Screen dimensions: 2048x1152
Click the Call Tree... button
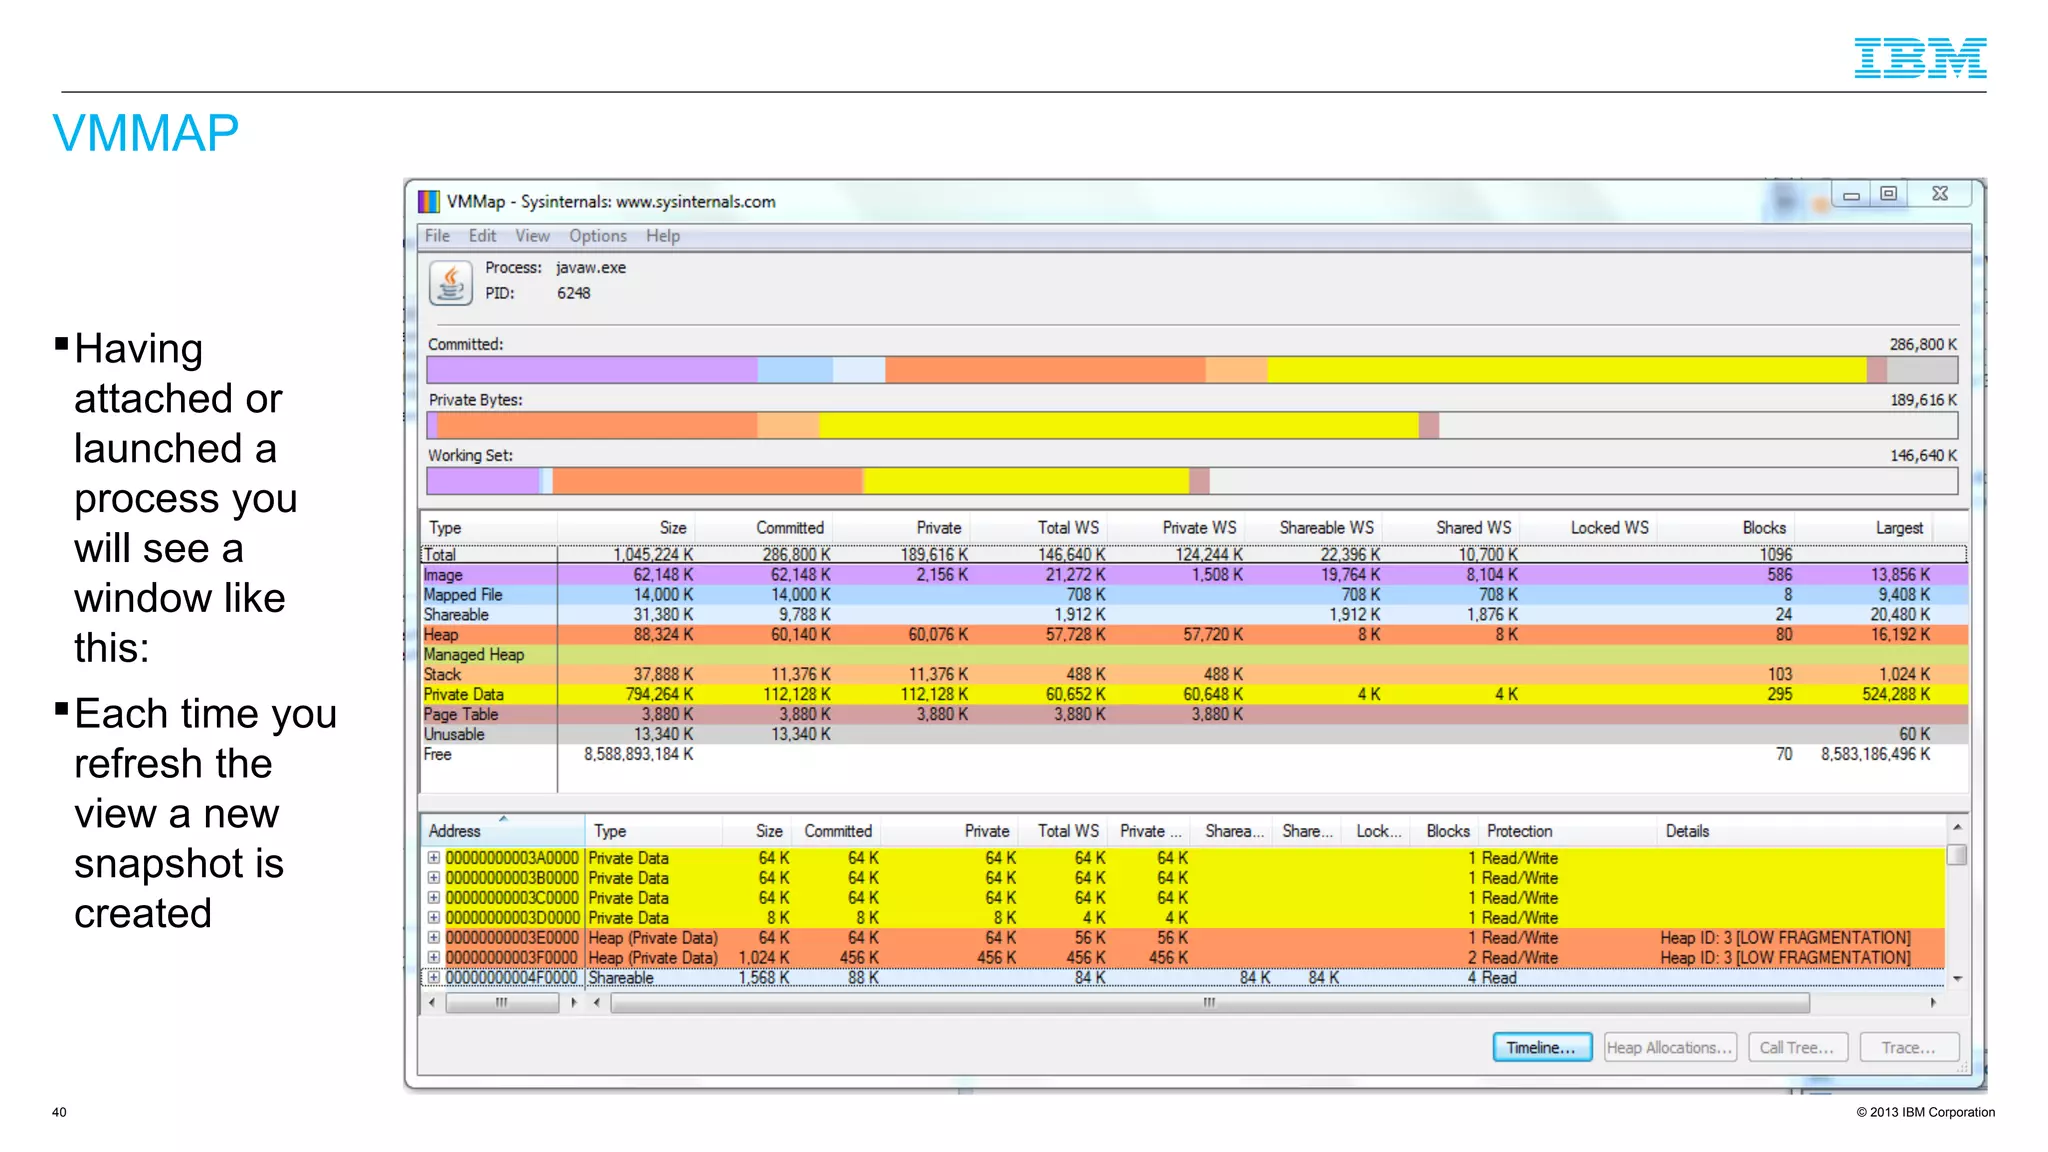pos(1797,1047)
